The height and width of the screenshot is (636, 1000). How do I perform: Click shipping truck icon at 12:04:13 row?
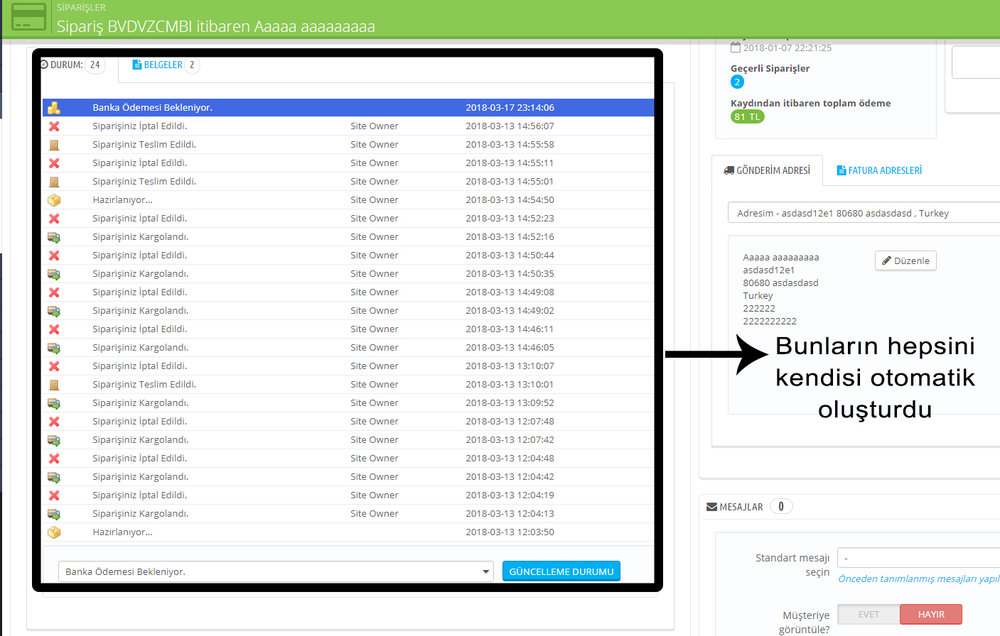(x=54, y=514)
